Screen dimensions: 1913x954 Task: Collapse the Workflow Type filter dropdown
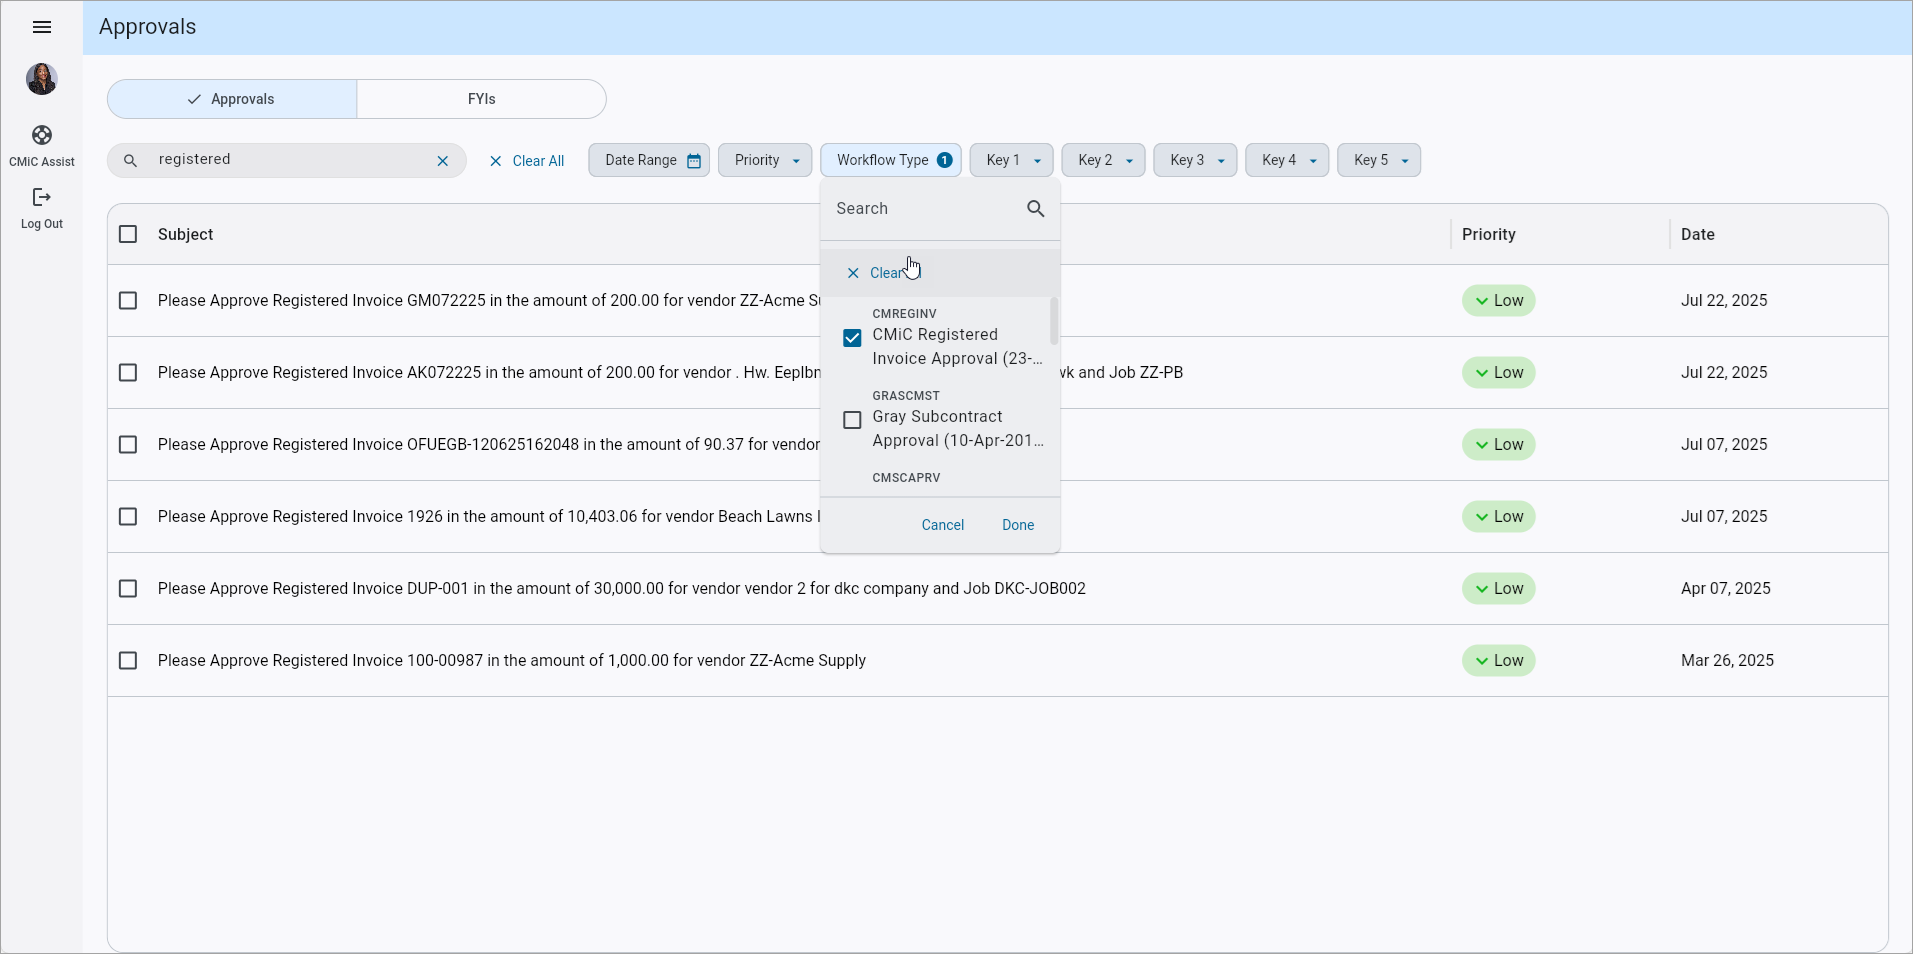pyautogui.click(x=891, y=160)
